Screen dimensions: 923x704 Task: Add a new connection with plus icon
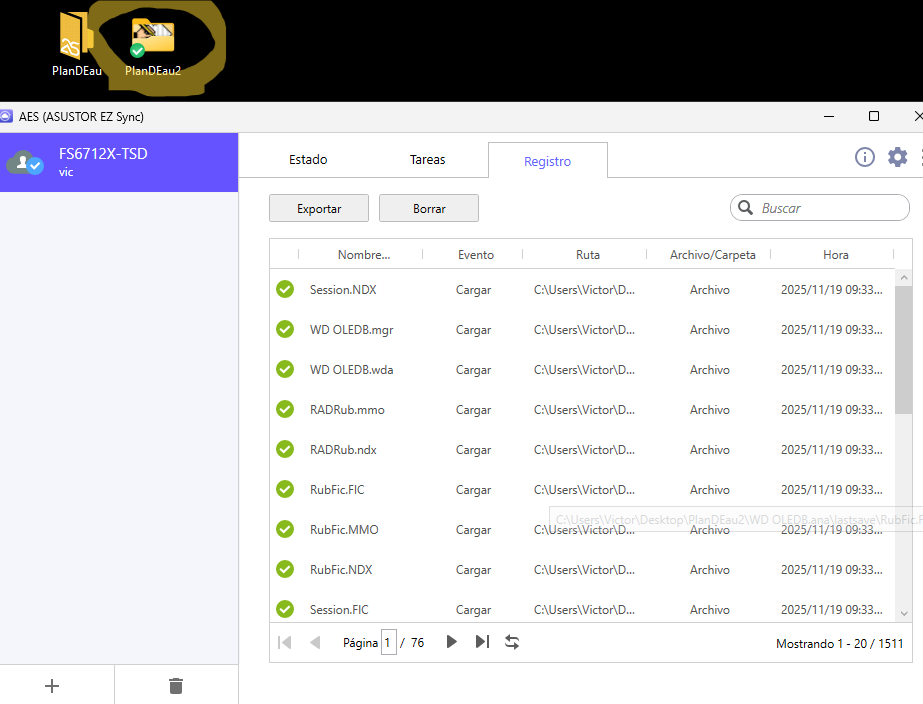[53, 685]
